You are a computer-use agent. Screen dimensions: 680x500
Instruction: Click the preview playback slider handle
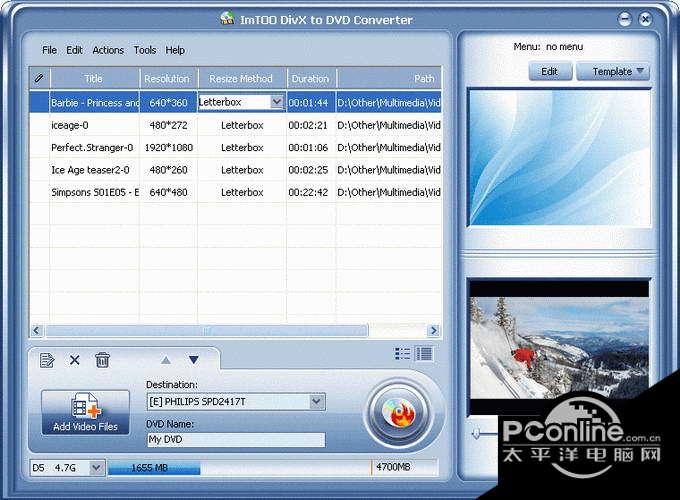pos(476,432)
